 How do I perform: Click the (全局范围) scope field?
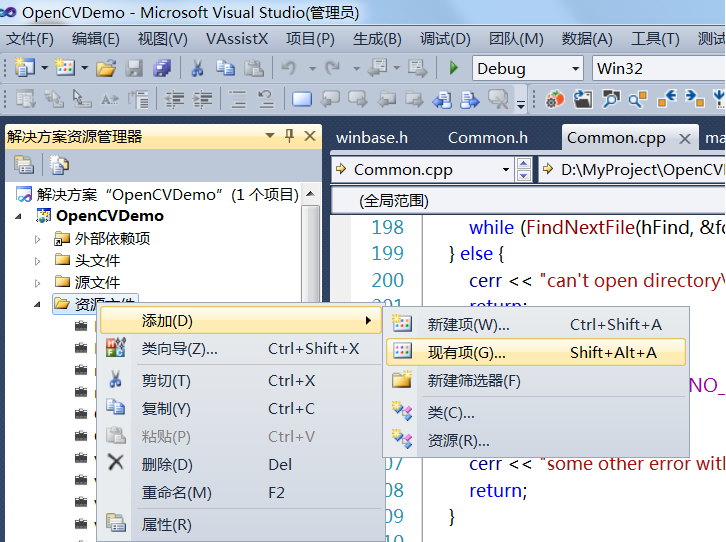[528, 200]
